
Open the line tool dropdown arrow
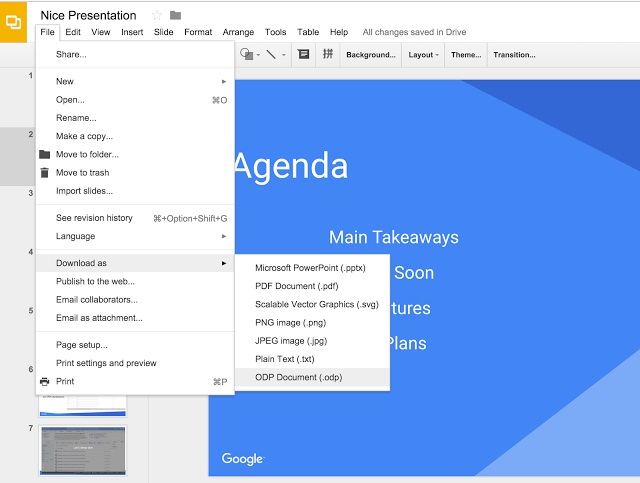click(283, 55)
